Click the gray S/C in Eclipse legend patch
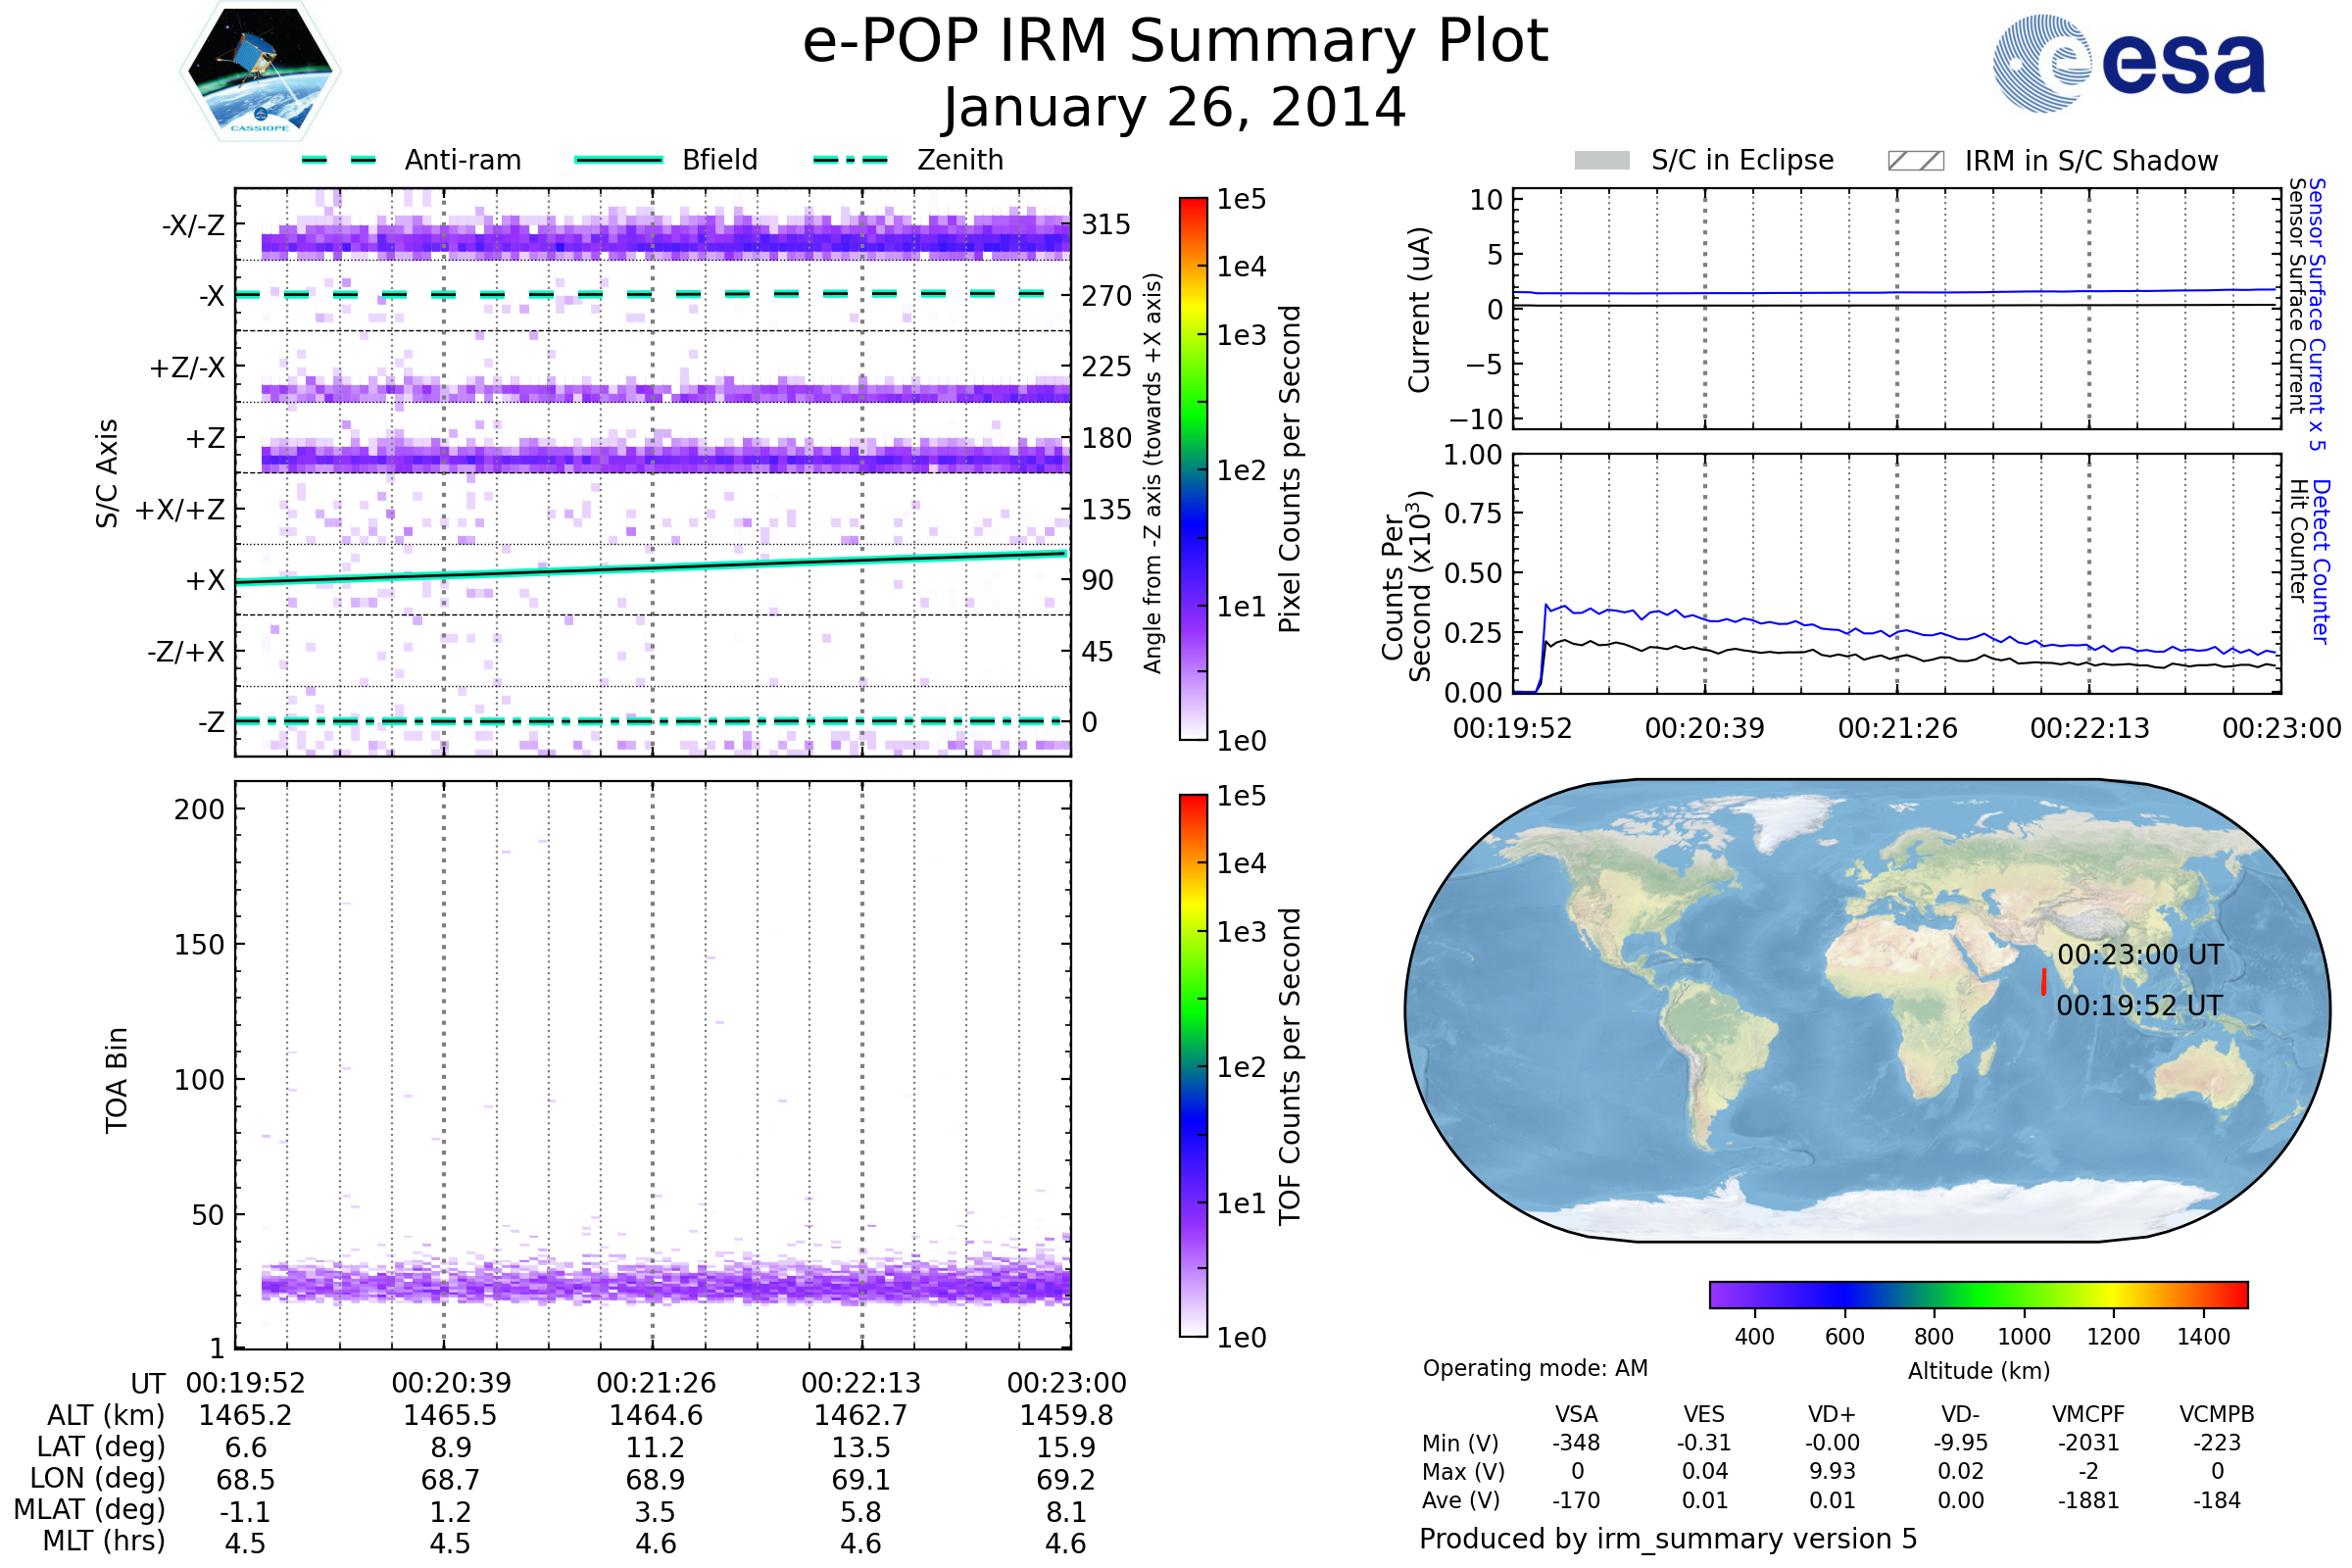 point(1601,161)
